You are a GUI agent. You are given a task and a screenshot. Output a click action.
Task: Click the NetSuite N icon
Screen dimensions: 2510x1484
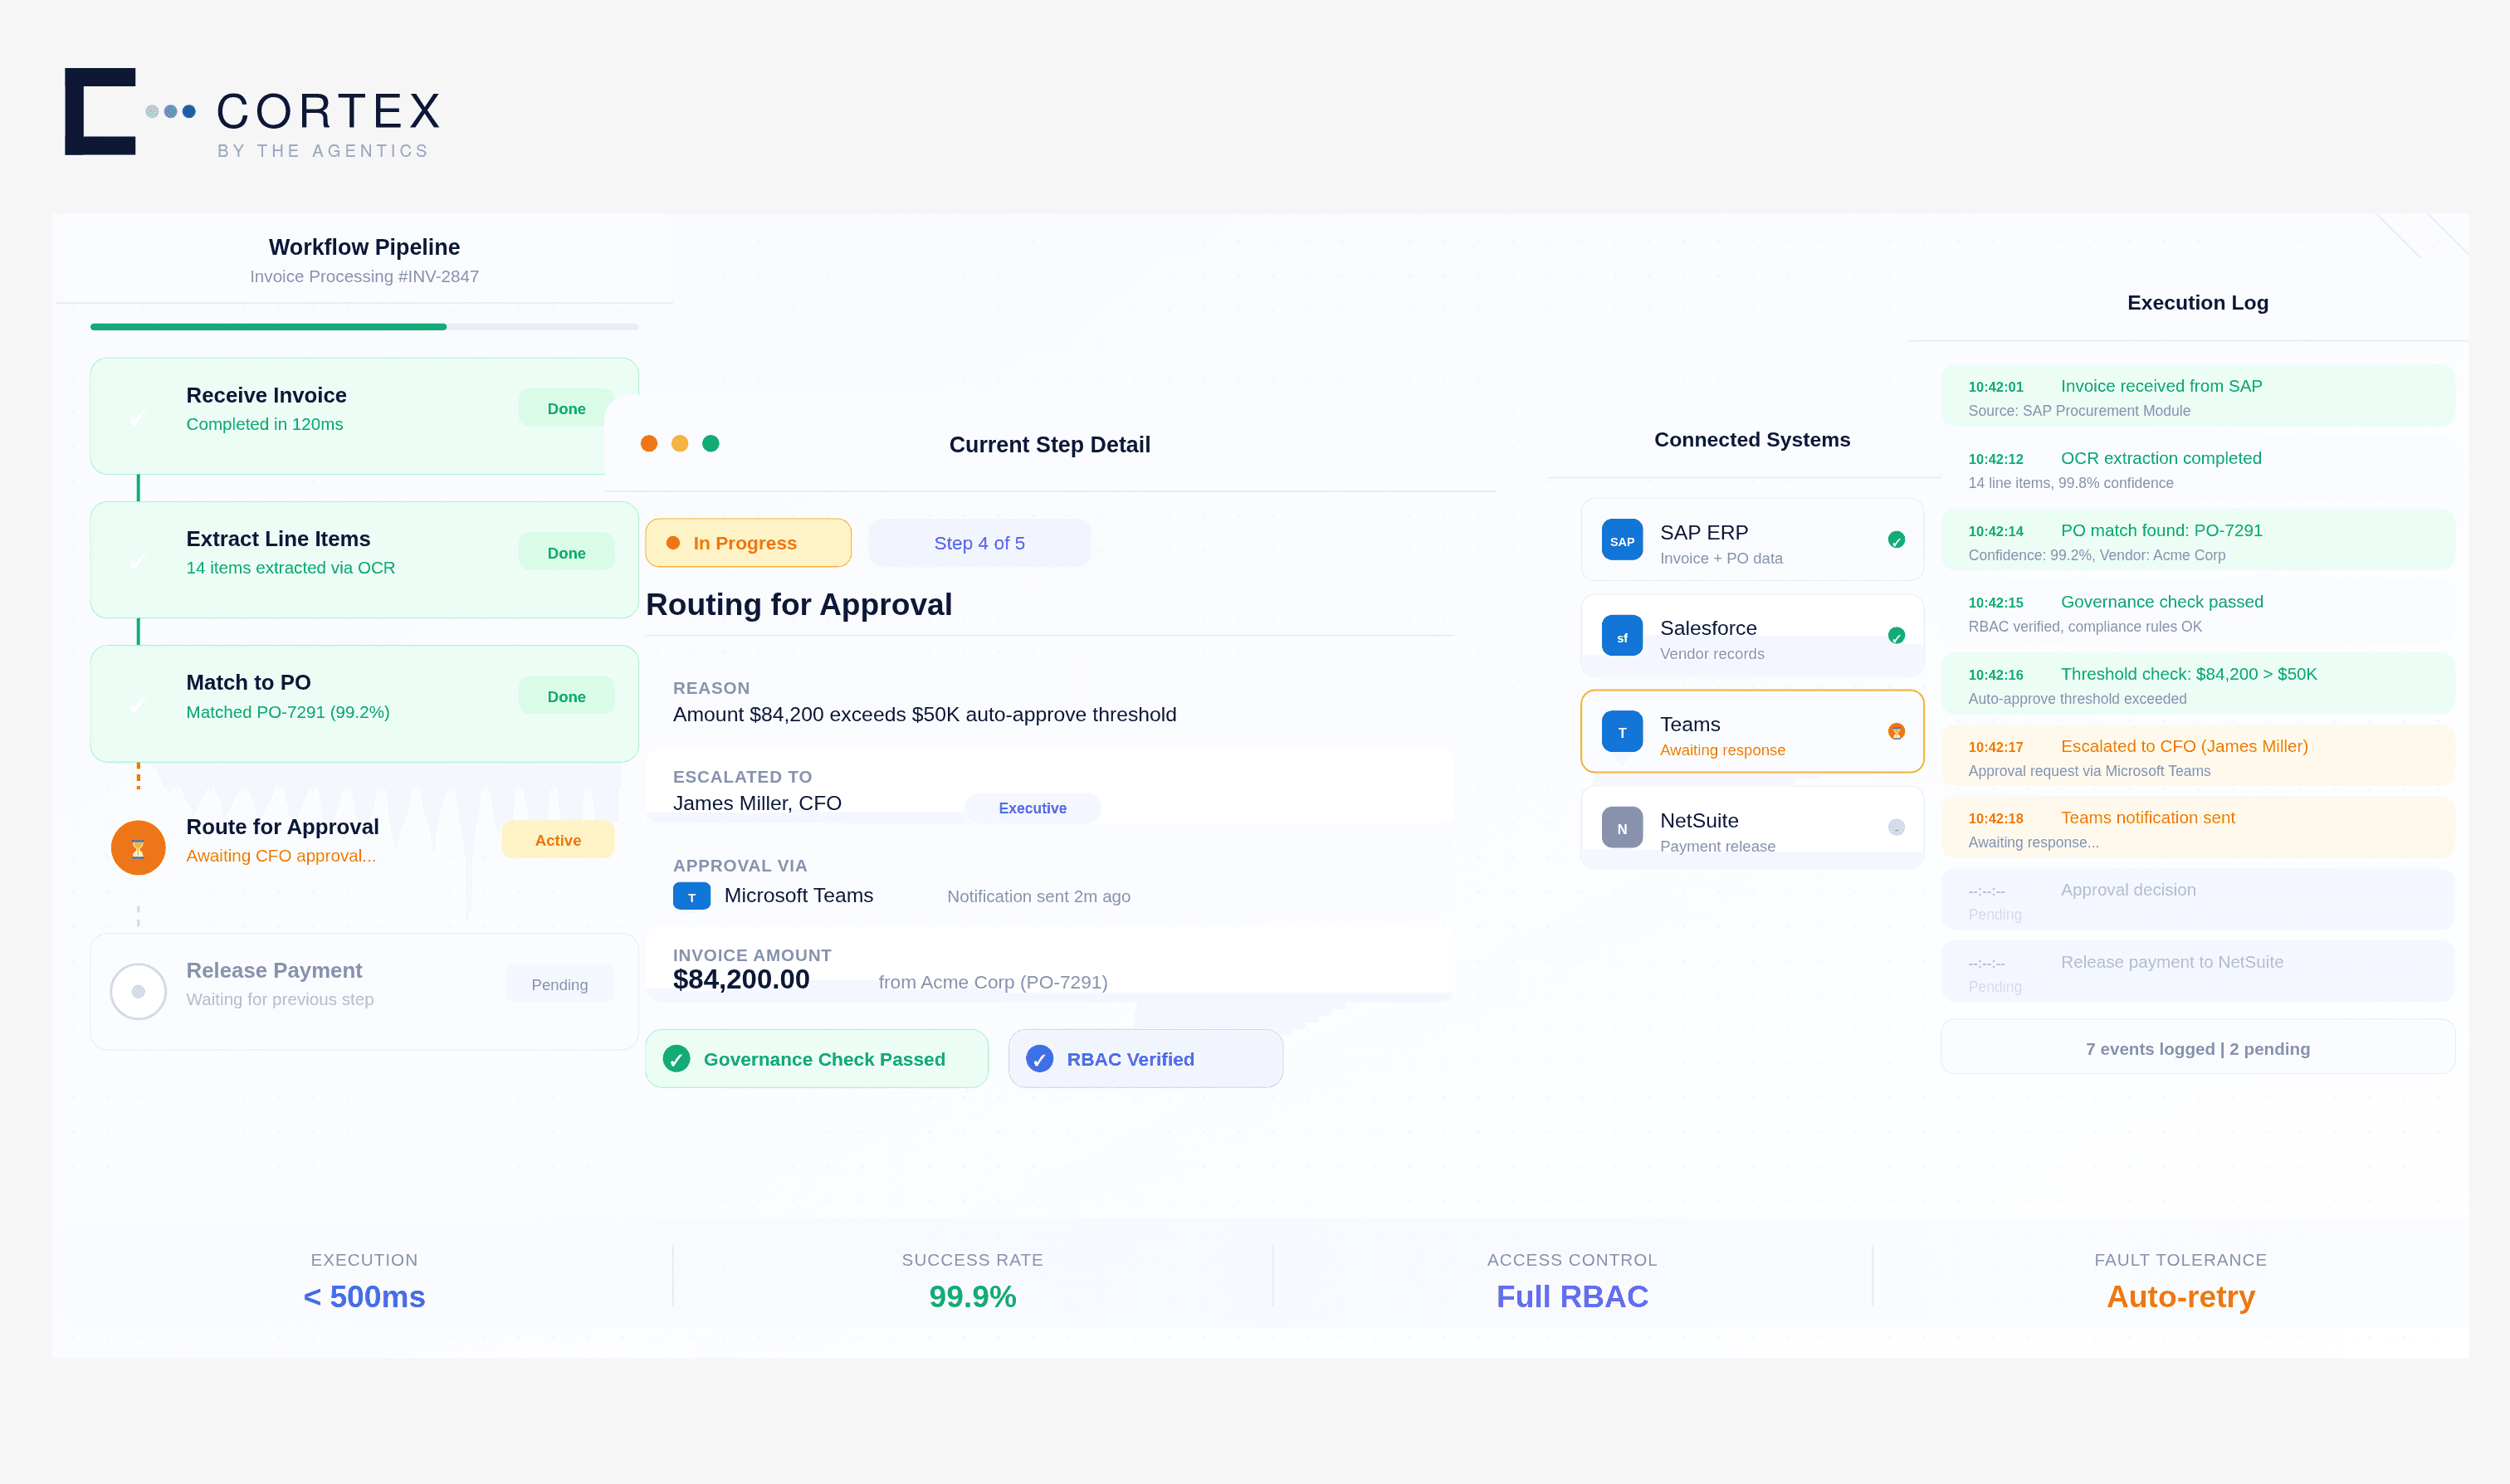tap(1621, 828)
